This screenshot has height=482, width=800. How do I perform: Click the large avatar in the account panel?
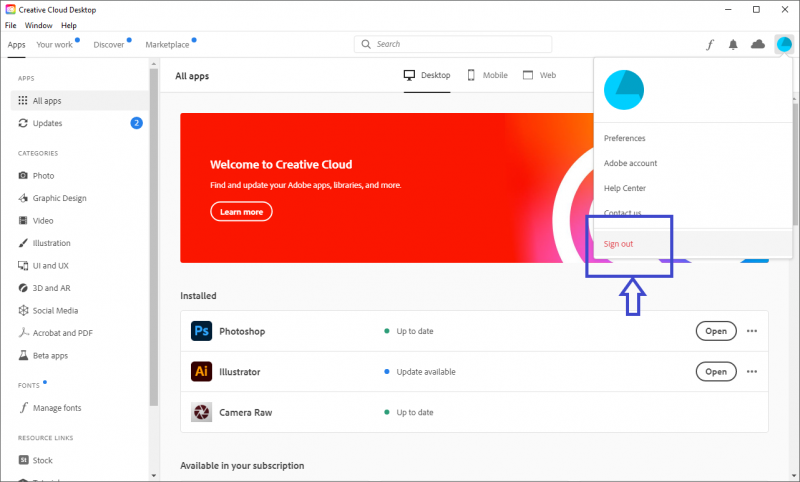[623, 90]
